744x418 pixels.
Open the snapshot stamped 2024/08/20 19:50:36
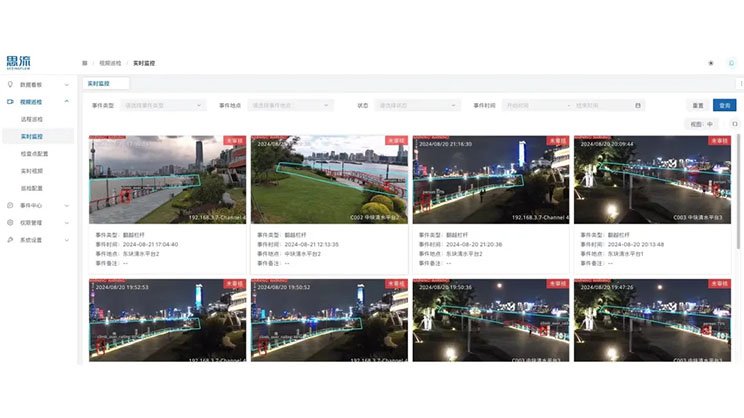pos(491,320)
